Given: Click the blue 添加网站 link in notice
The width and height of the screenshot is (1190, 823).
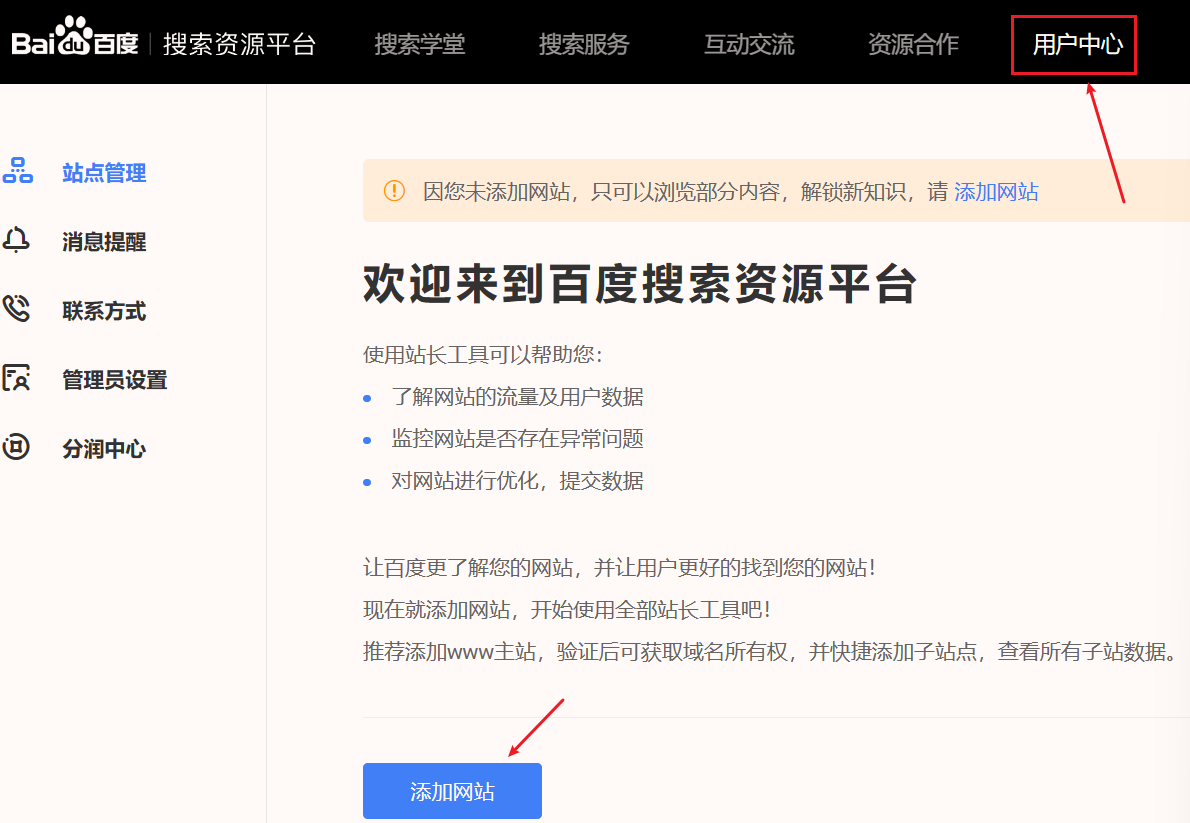Looking at the screenshot, I should click(996, 192).
